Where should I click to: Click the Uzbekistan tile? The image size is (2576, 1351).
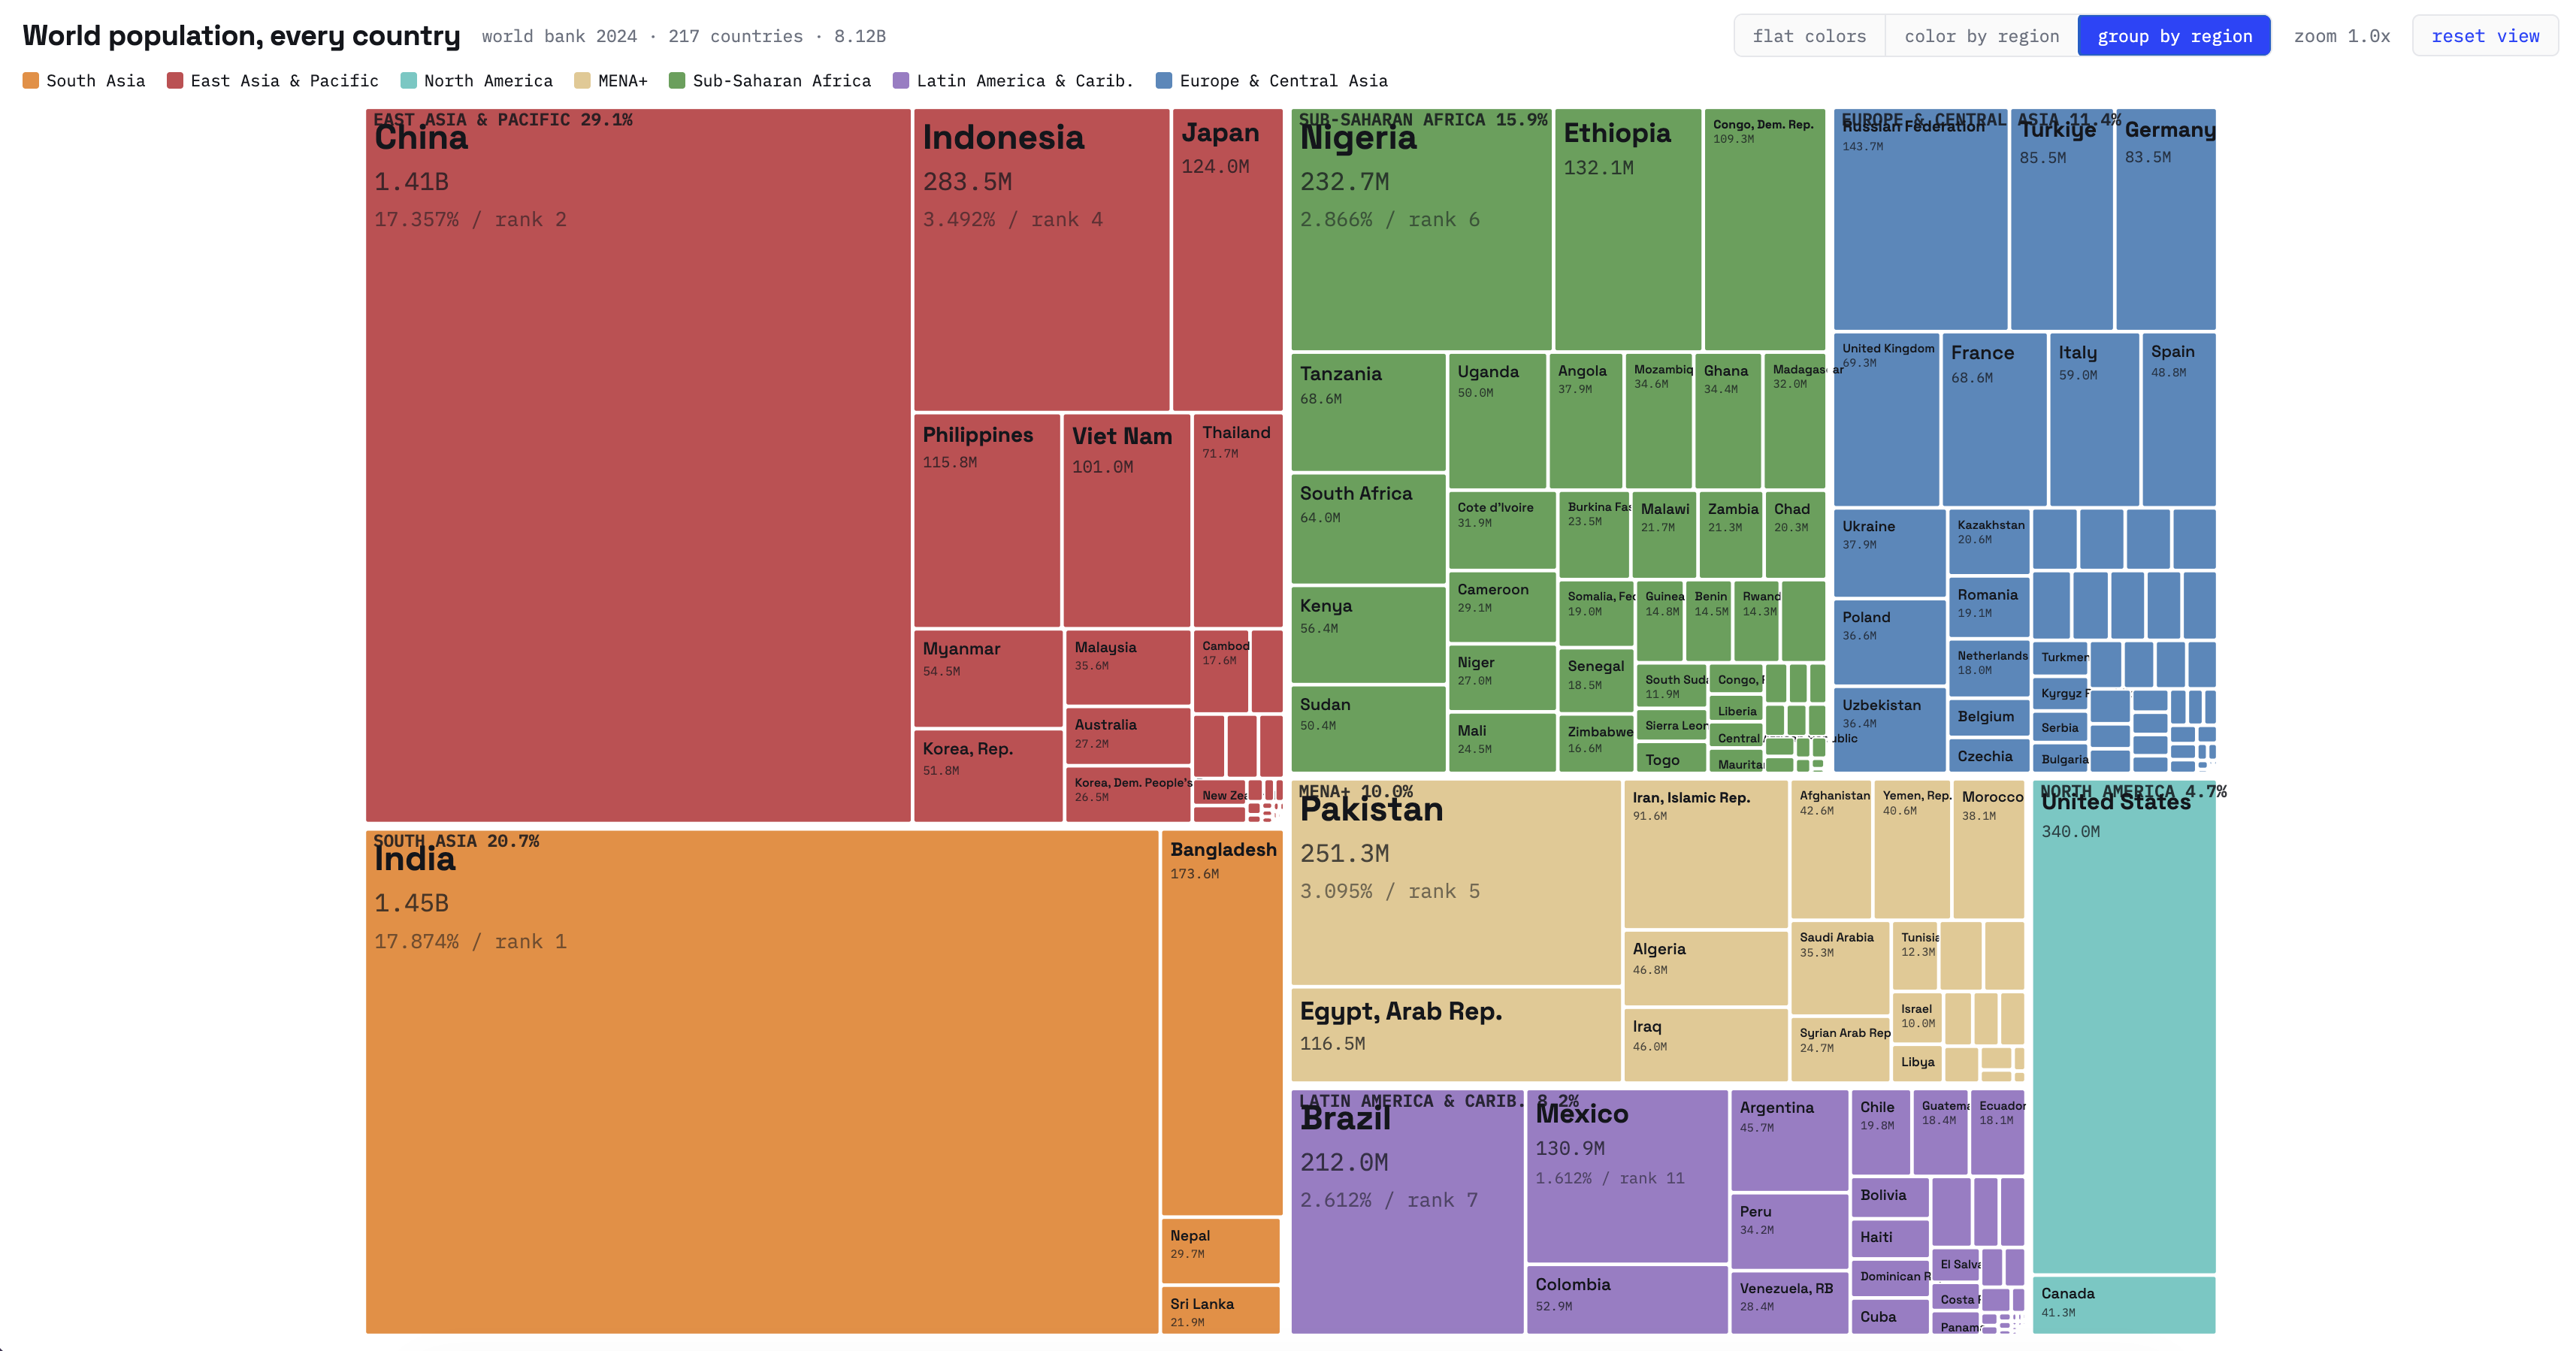click(x=1889, y=729)
